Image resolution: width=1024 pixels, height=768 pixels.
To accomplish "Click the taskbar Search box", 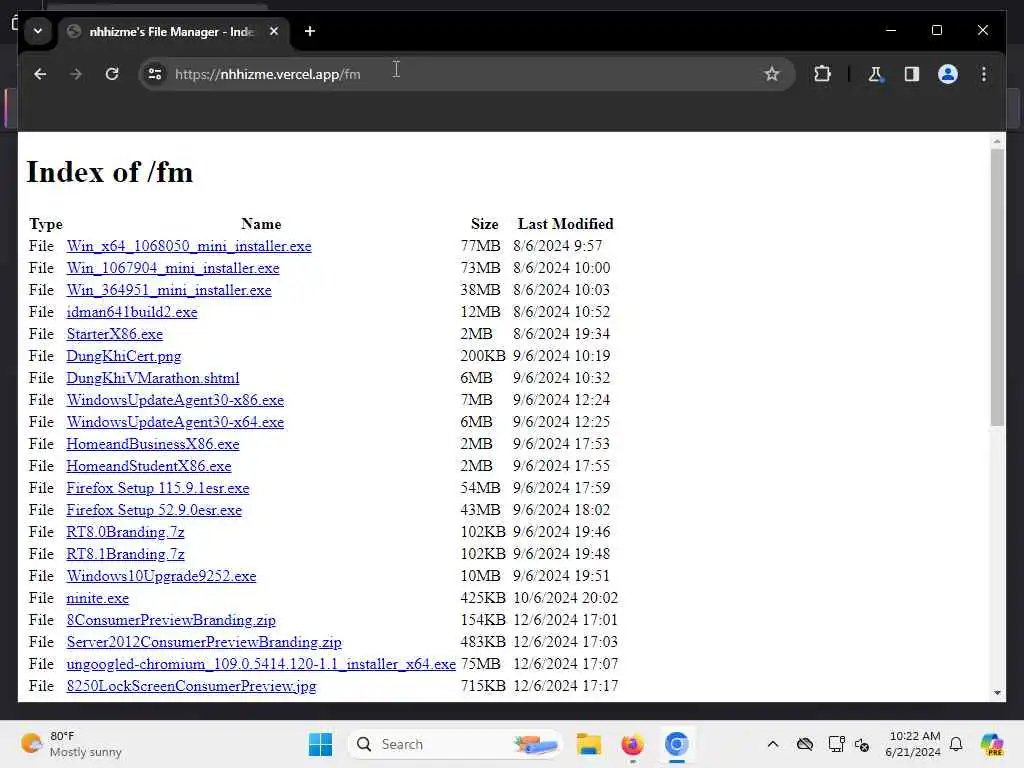I will [455, 744].
